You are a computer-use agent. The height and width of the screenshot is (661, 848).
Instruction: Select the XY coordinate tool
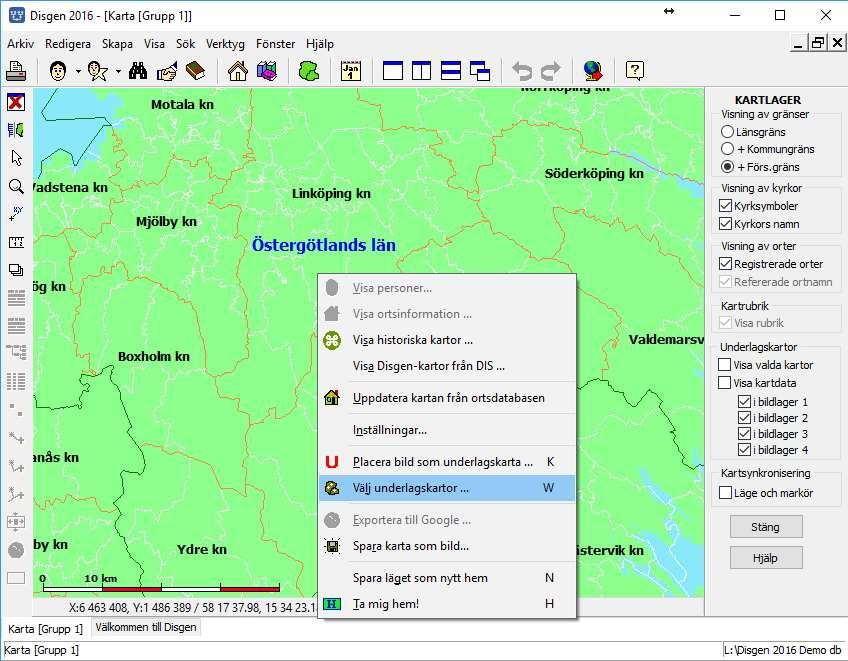click(x=16, y=214)
